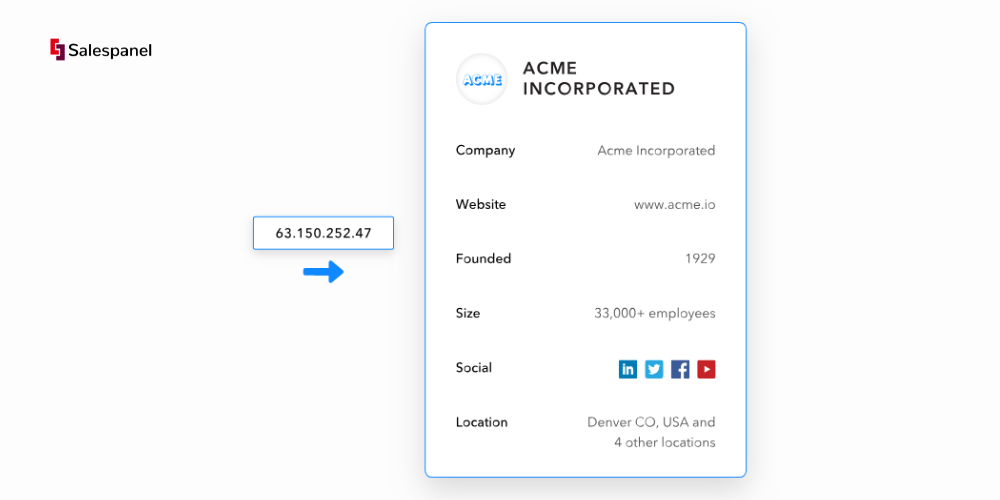Click the ACME INCORPORATED card heading
This screenshot has height=500, width=1000.
(598, 78)
